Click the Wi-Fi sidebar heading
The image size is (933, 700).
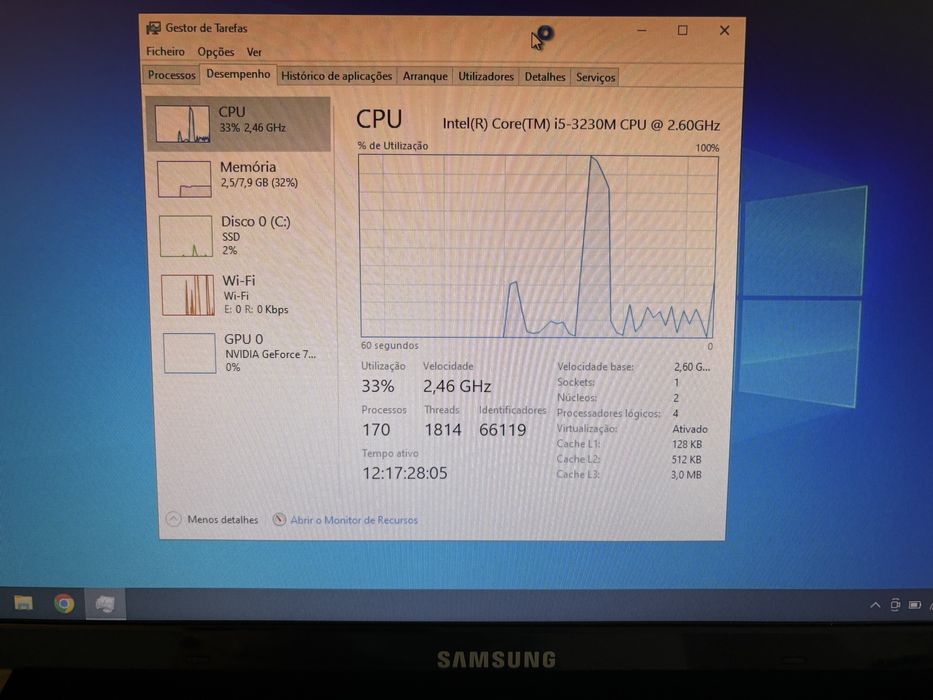239,280
